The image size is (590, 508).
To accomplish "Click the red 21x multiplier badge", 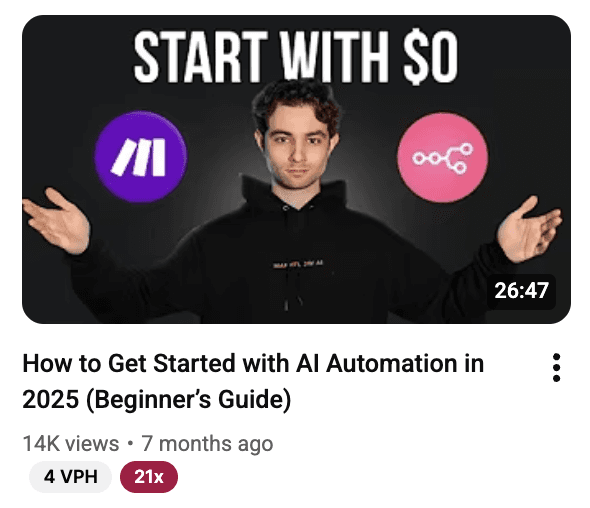I will tap(149, 477).
